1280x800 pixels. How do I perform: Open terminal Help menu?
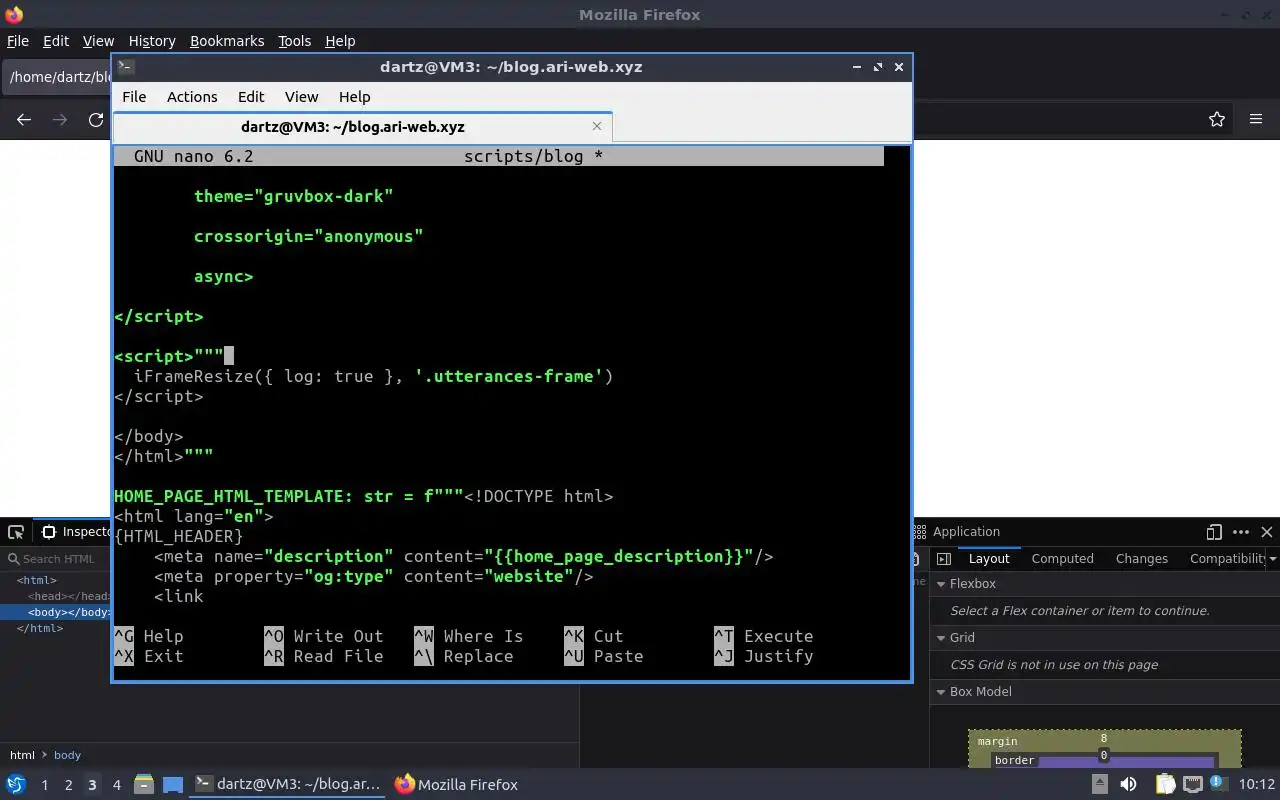[355, 97]
